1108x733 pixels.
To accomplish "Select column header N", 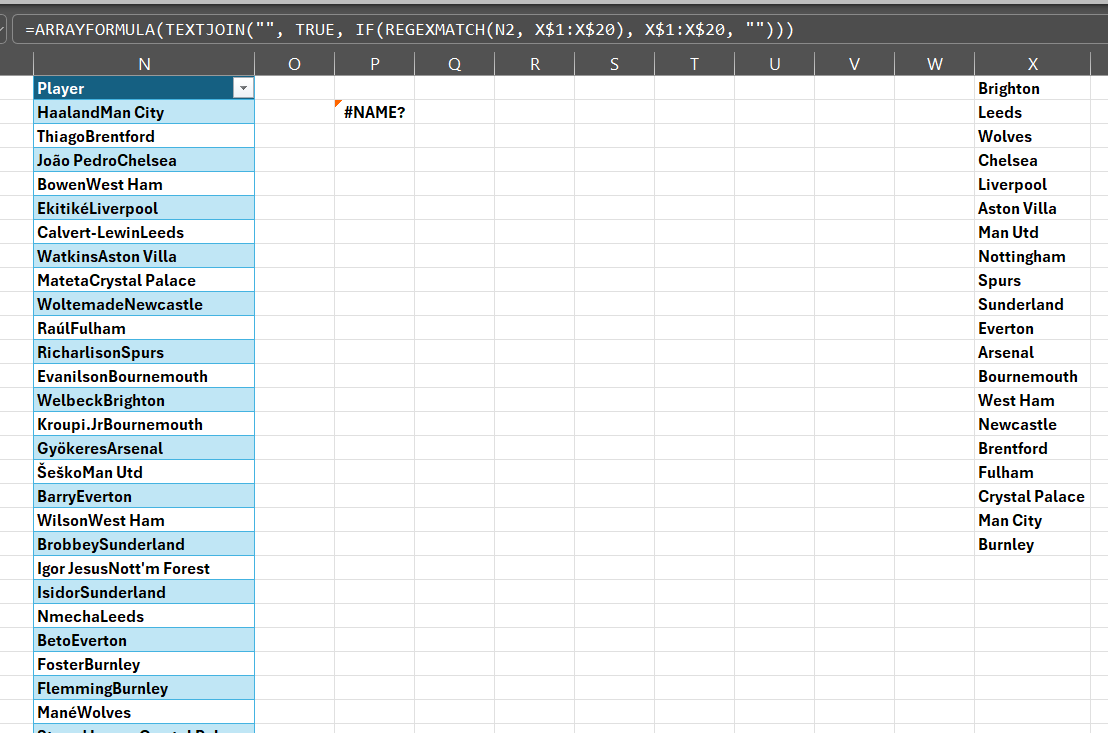I will [144, 62].
